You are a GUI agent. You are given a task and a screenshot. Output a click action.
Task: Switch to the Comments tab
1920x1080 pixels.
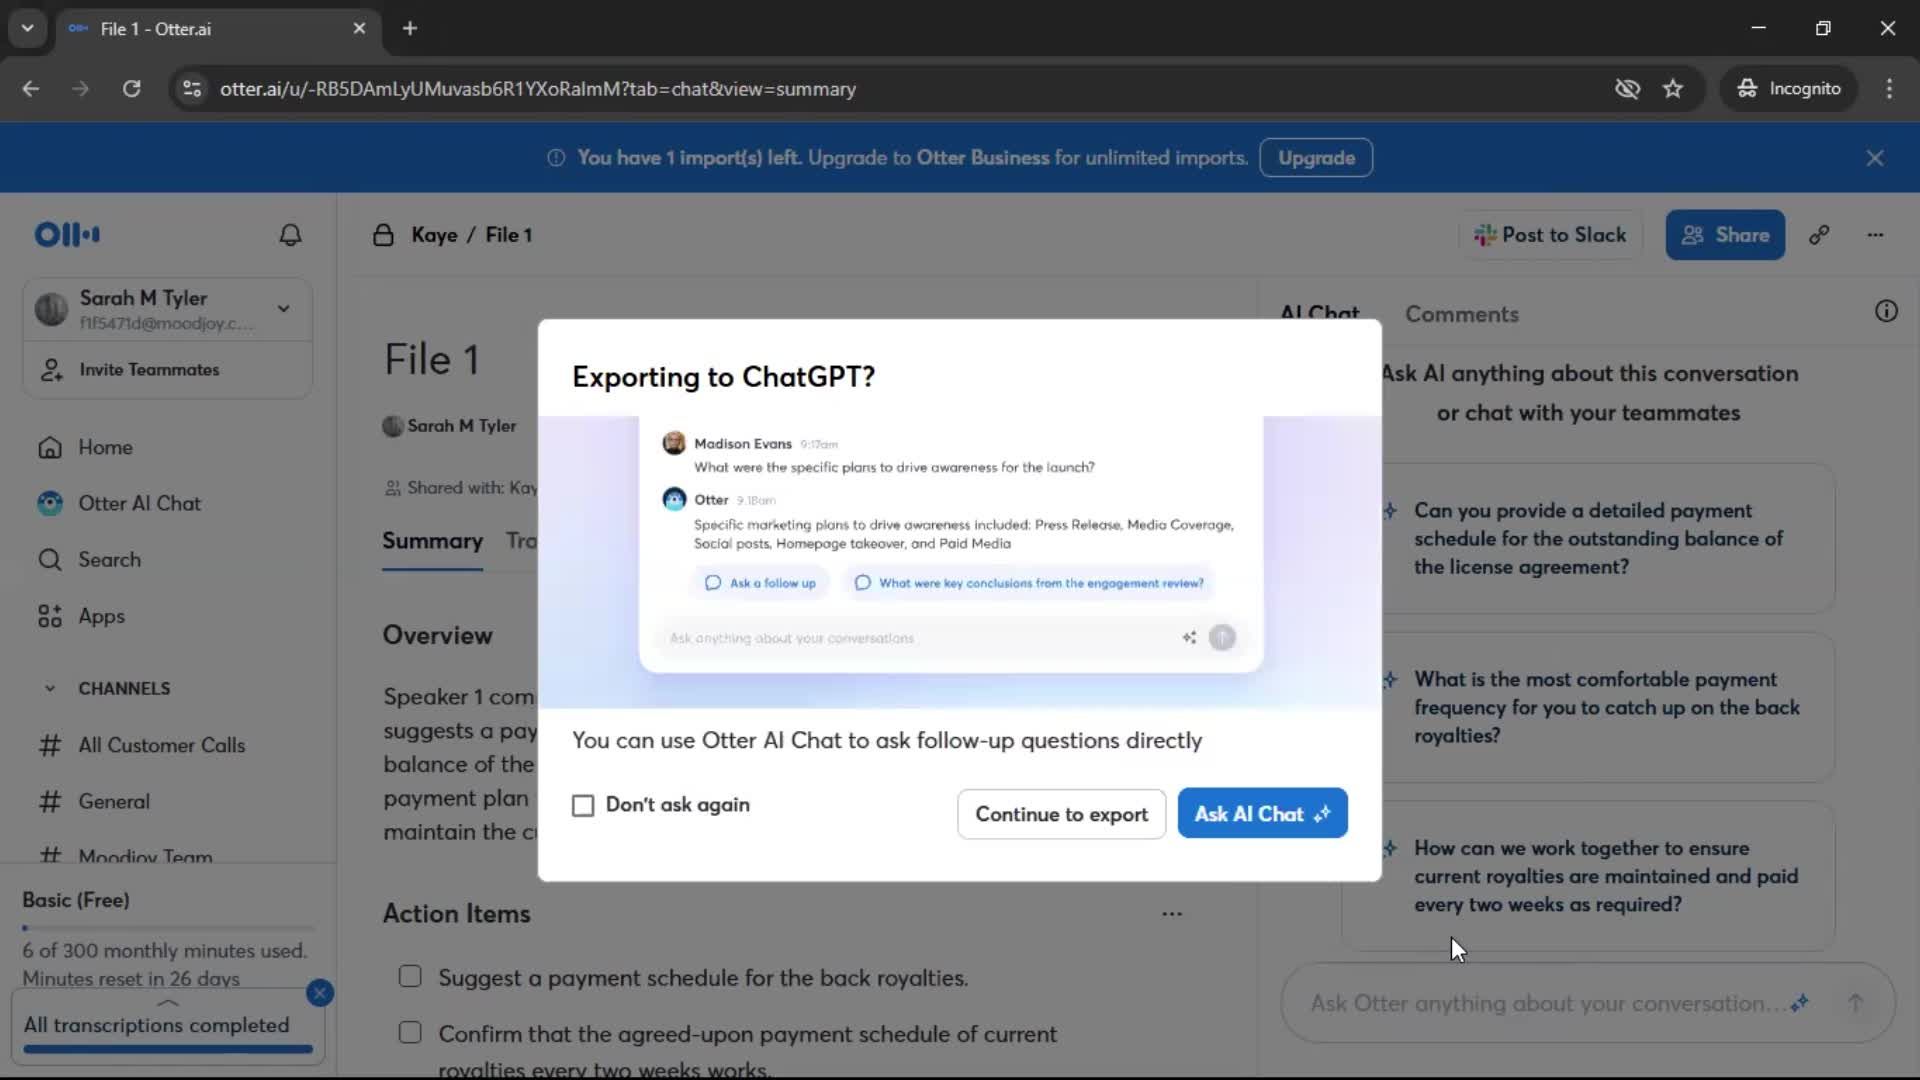[1461, 314]
